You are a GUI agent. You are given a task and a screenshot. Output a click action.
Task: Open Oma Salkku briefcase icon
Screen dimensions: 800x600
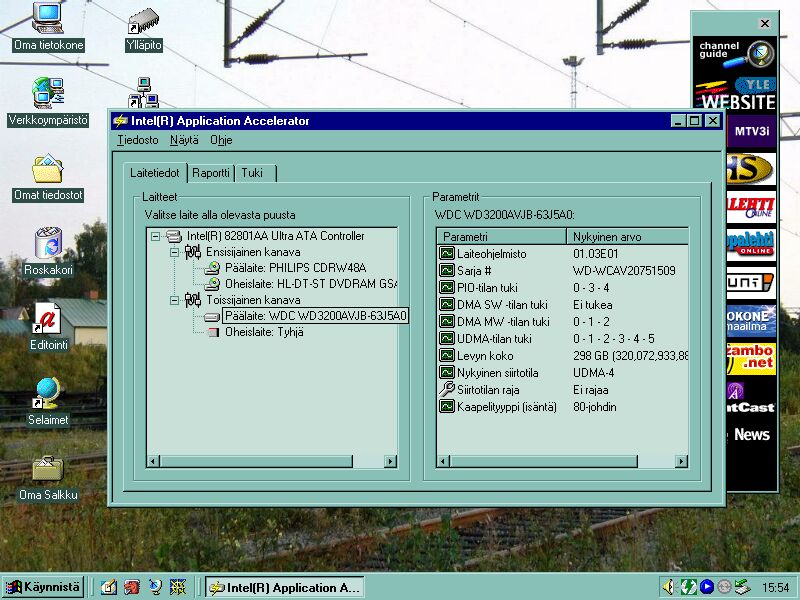click(x=47, y=470)
